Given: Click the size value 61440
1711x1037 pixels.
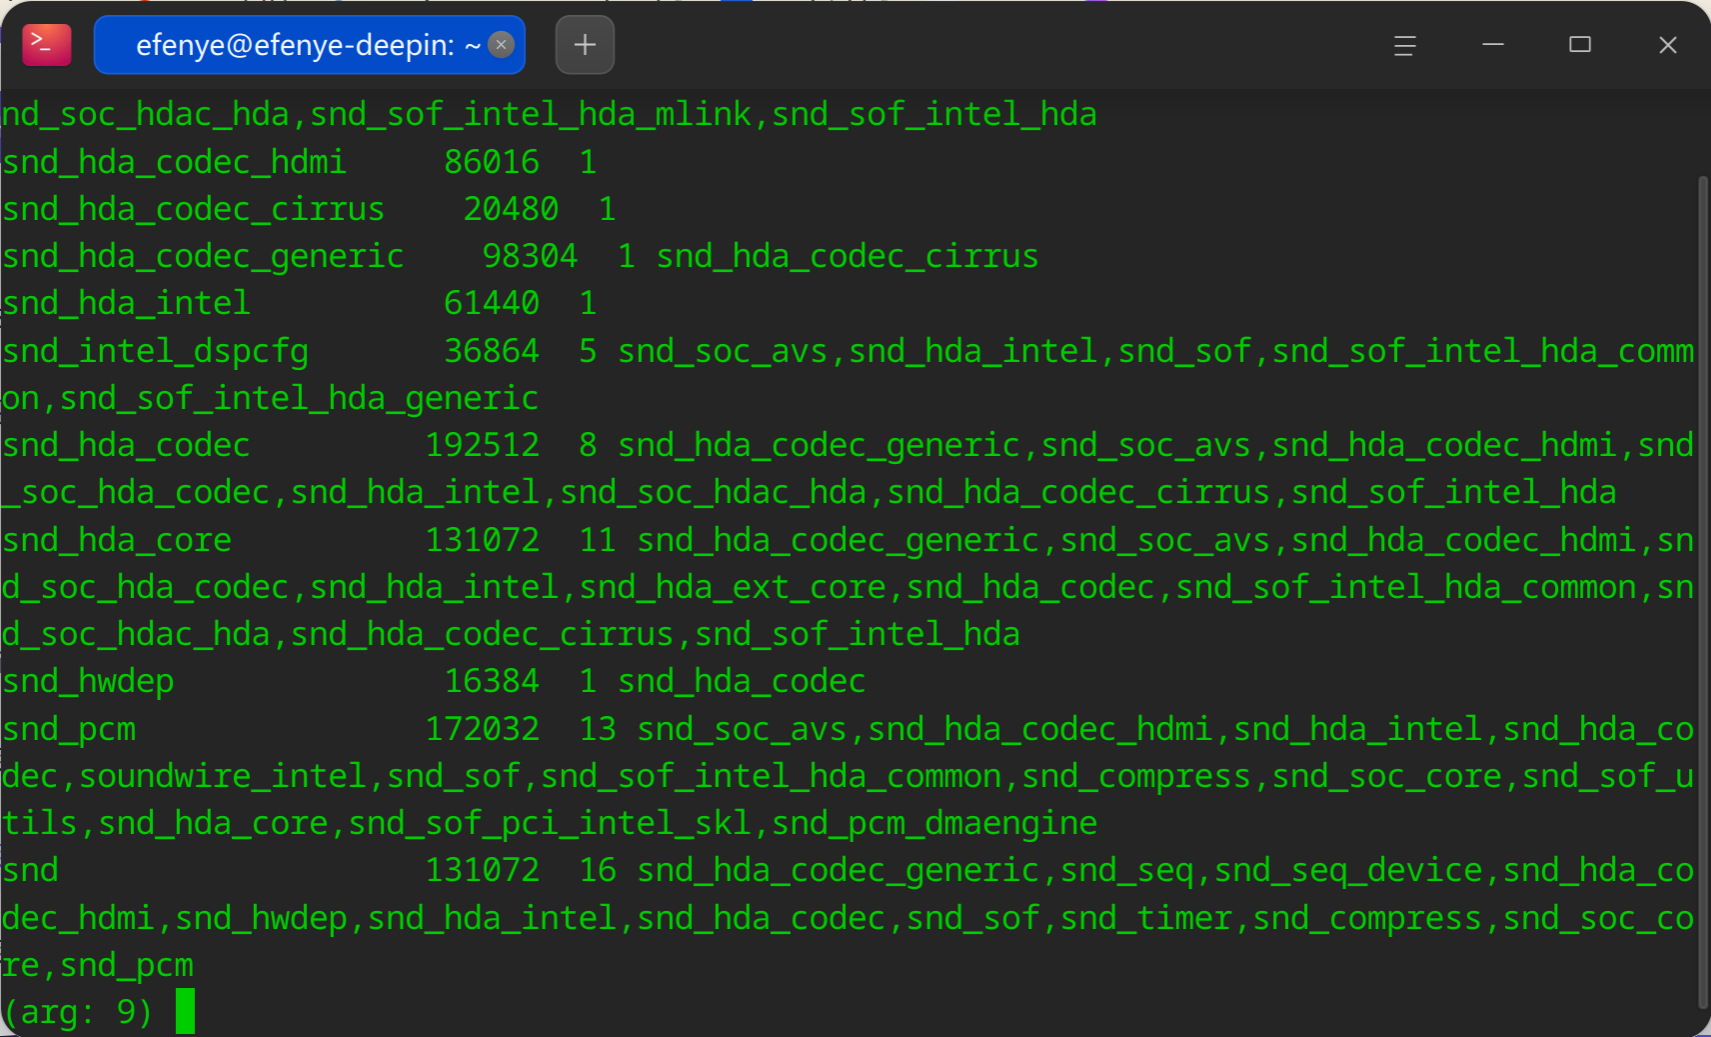Looking at the screenshot, I should (492, 303).
